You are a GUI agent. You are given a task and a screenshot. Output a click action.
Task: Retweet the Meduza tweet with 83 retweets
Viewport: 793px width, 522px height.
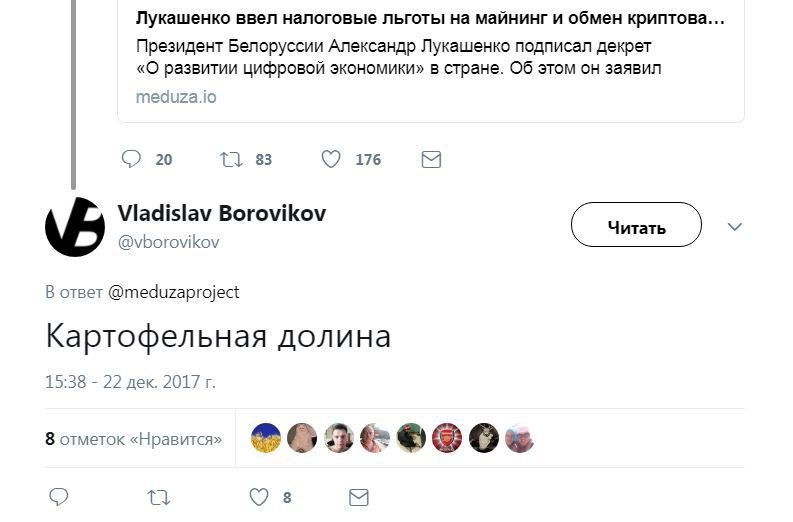pos(231,159)
